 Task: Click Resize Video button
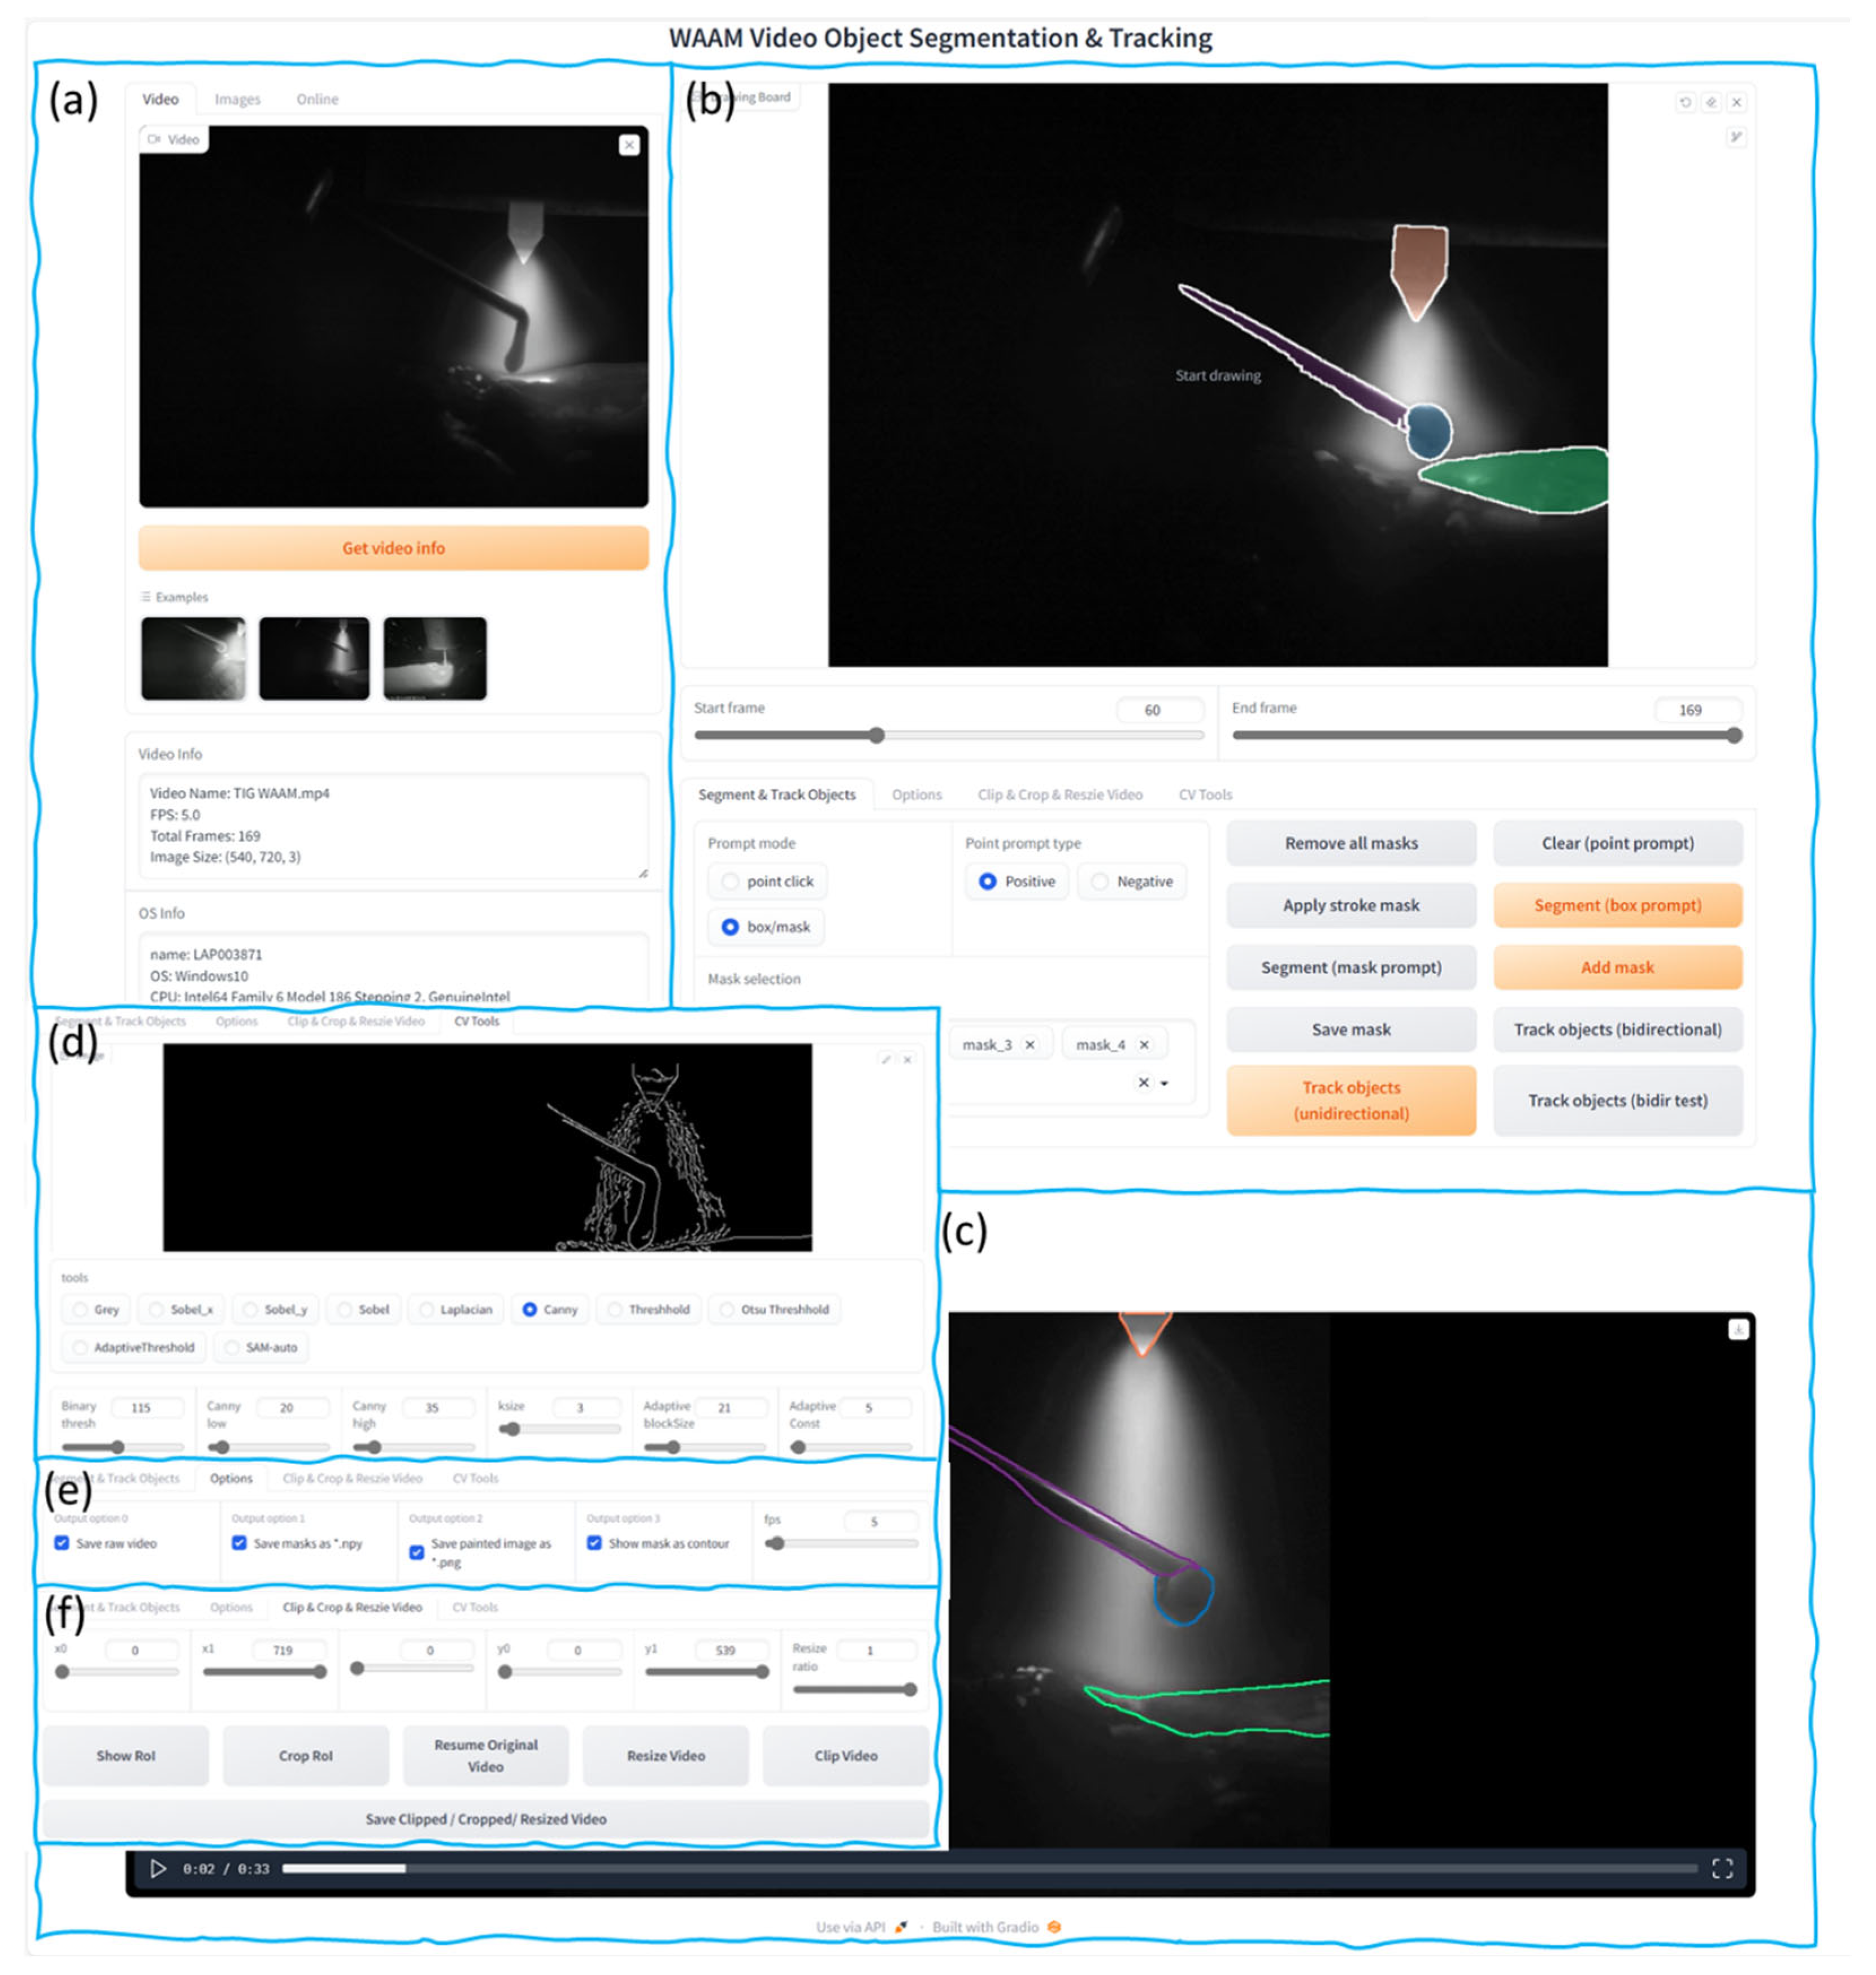tap(666, 1755)
